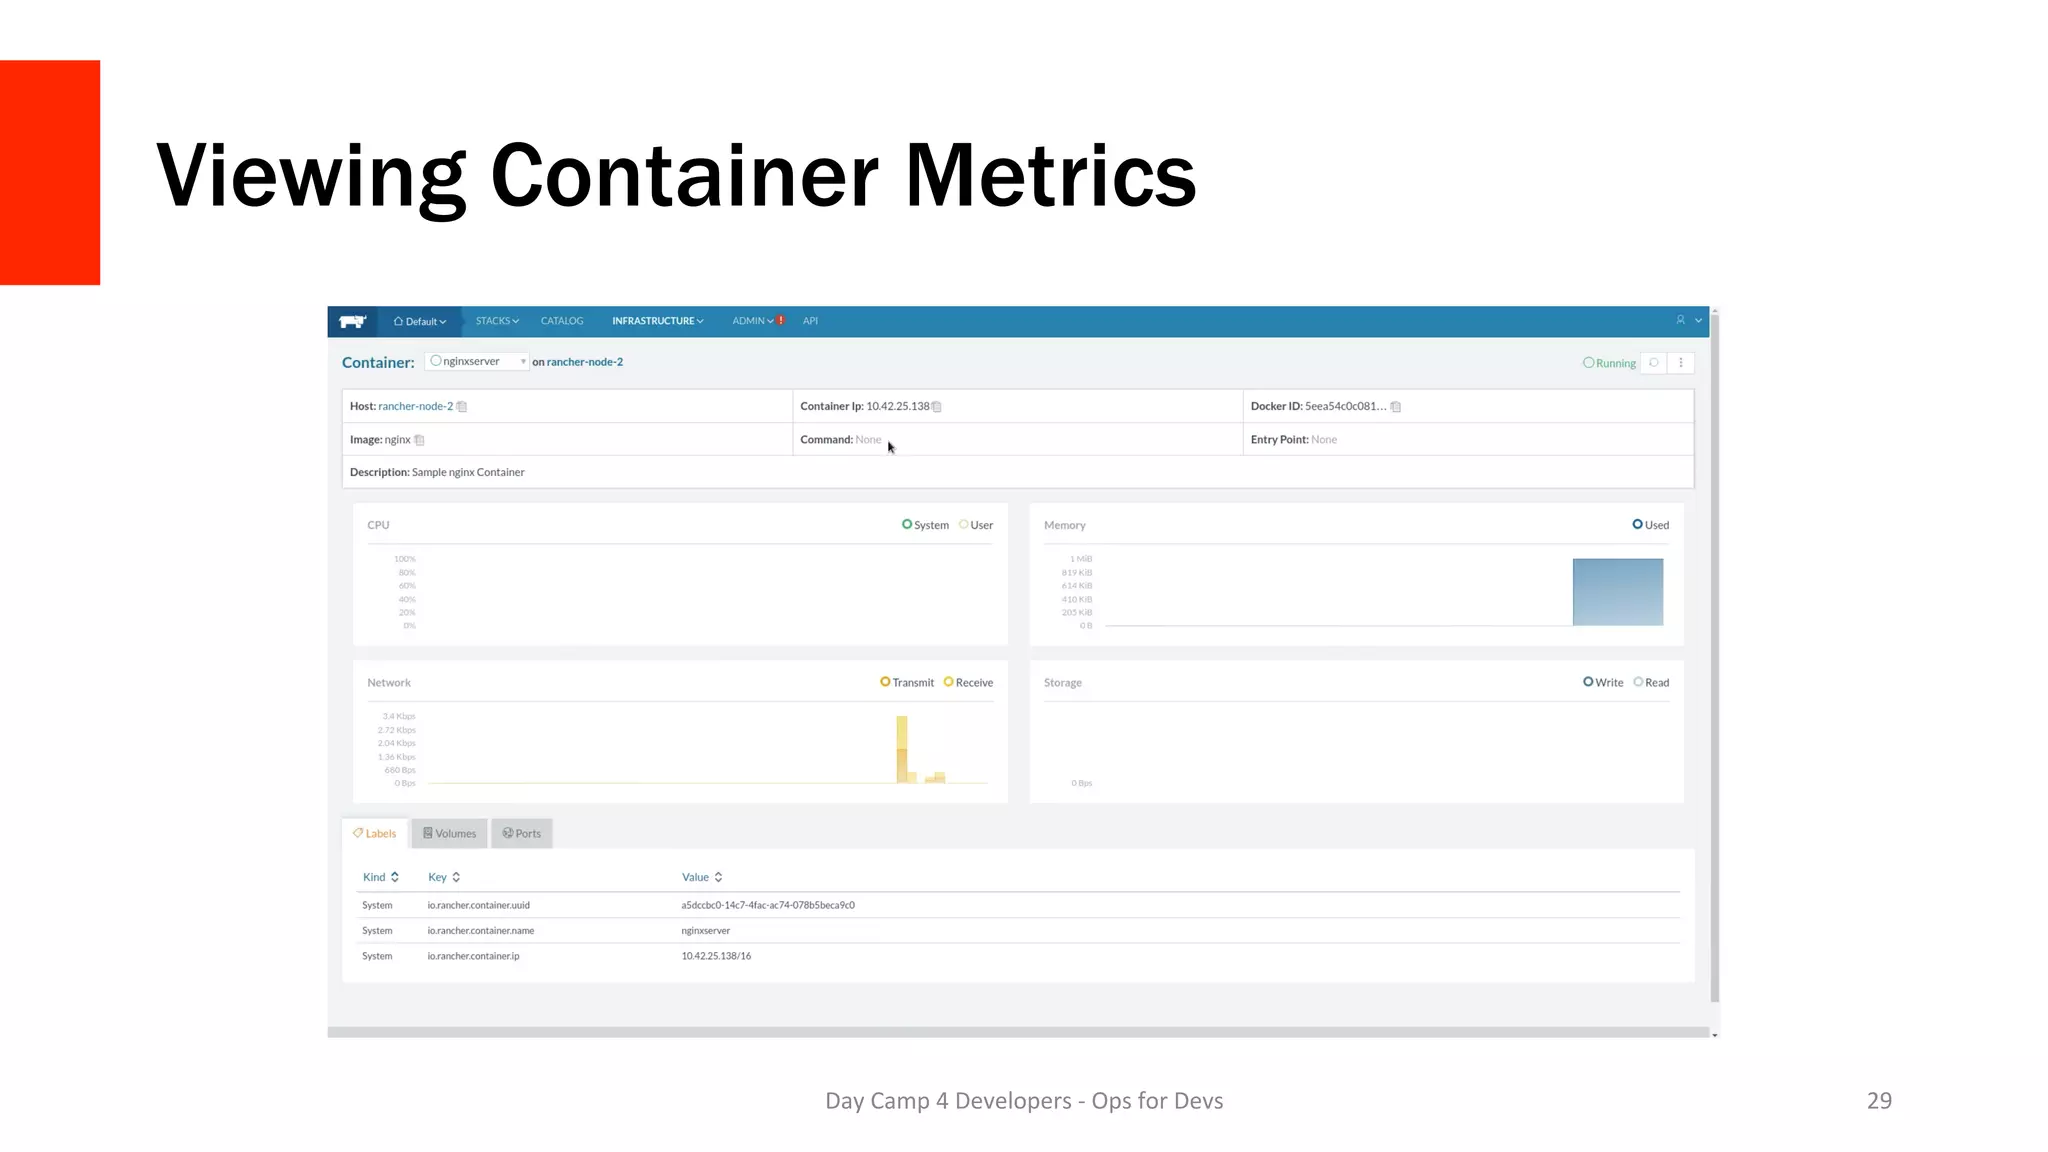Click the blue memory usage bar
2048x1152 pixels.
pos(1618,592)
